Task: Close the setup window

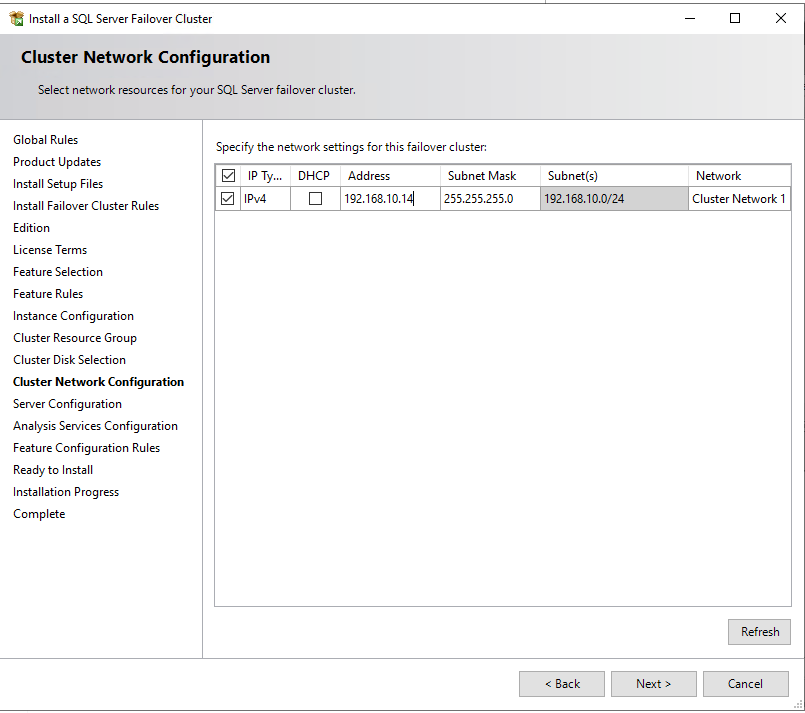Action: click(x=781, y=18)
